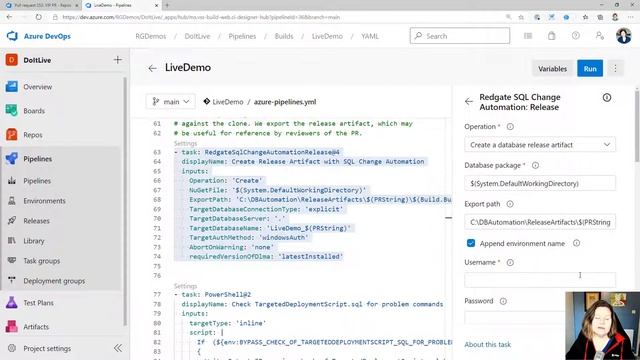Go to LiveDemo breadcrumb
Viewport: 640px width, 360px height.
(x=327, y=36)
